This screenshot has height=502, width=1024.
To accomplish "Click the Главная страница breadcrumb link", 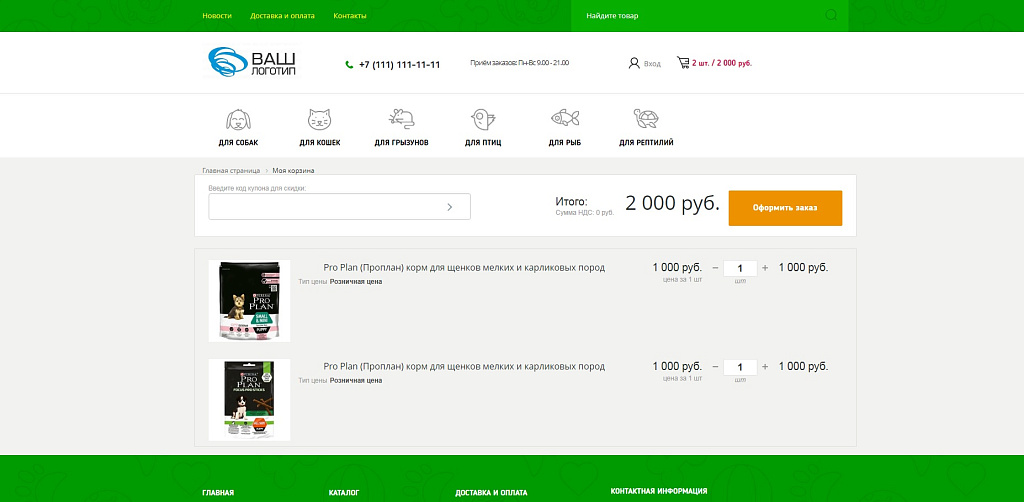I will [x=231, y=171].
